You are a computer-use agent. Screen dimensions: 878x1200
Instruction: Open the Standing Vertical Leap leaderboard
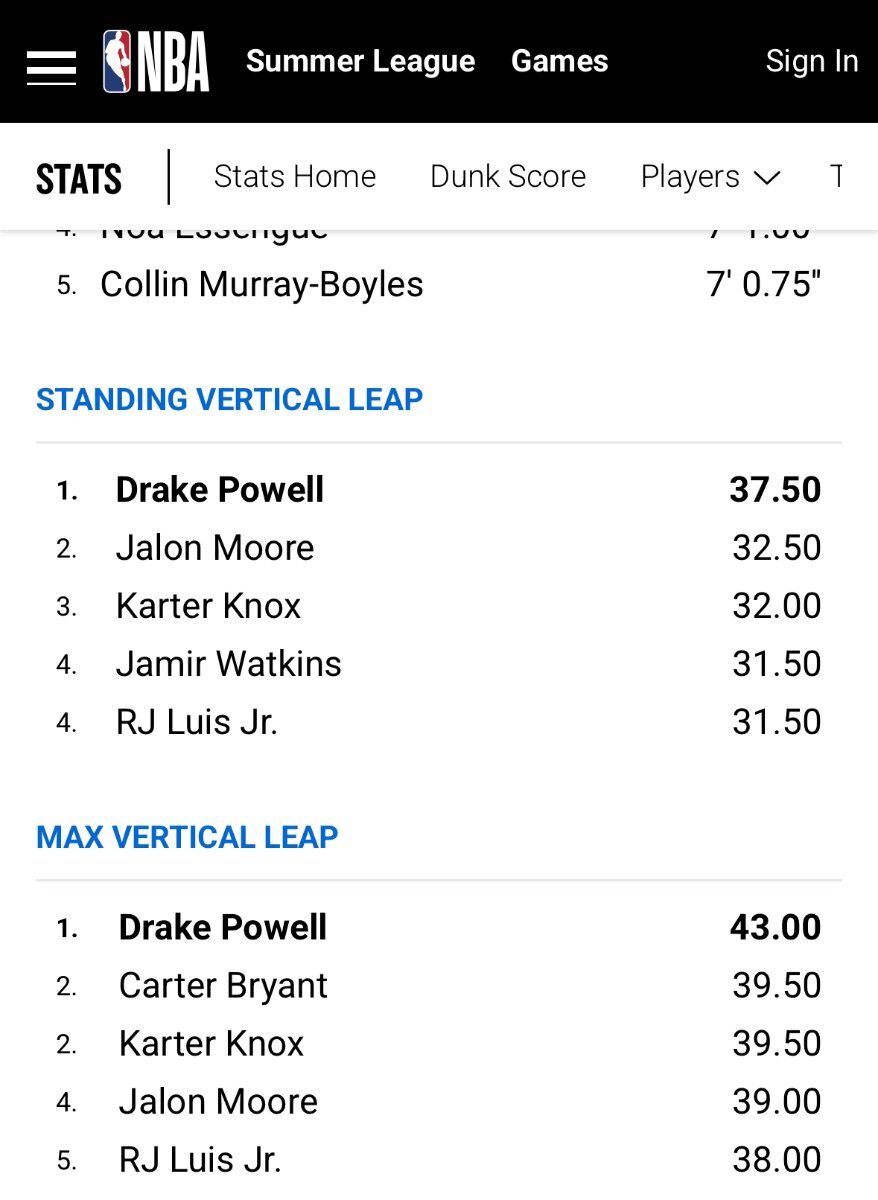click(230, 400)
